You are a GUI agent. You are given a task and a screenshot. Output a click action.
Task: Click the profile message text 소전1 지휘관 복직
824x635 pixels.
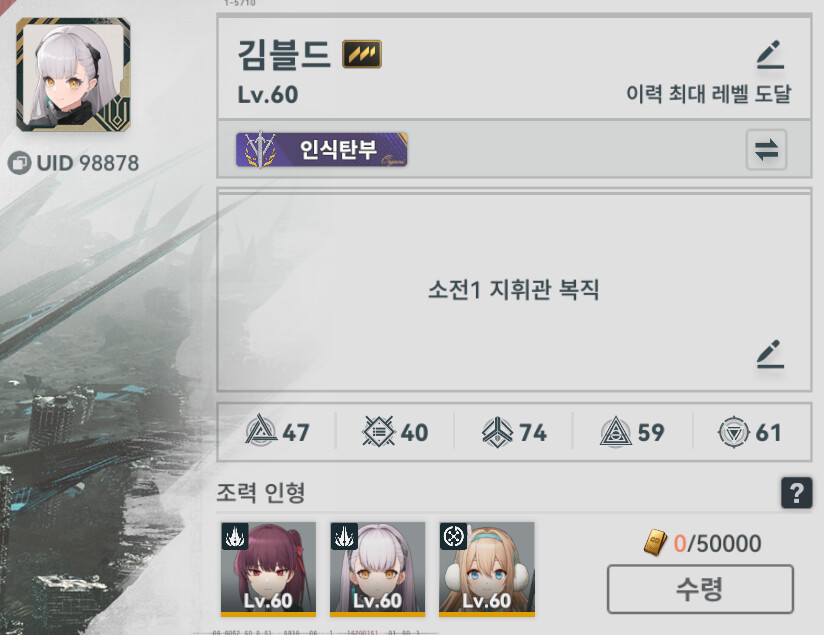coord(513,290)
